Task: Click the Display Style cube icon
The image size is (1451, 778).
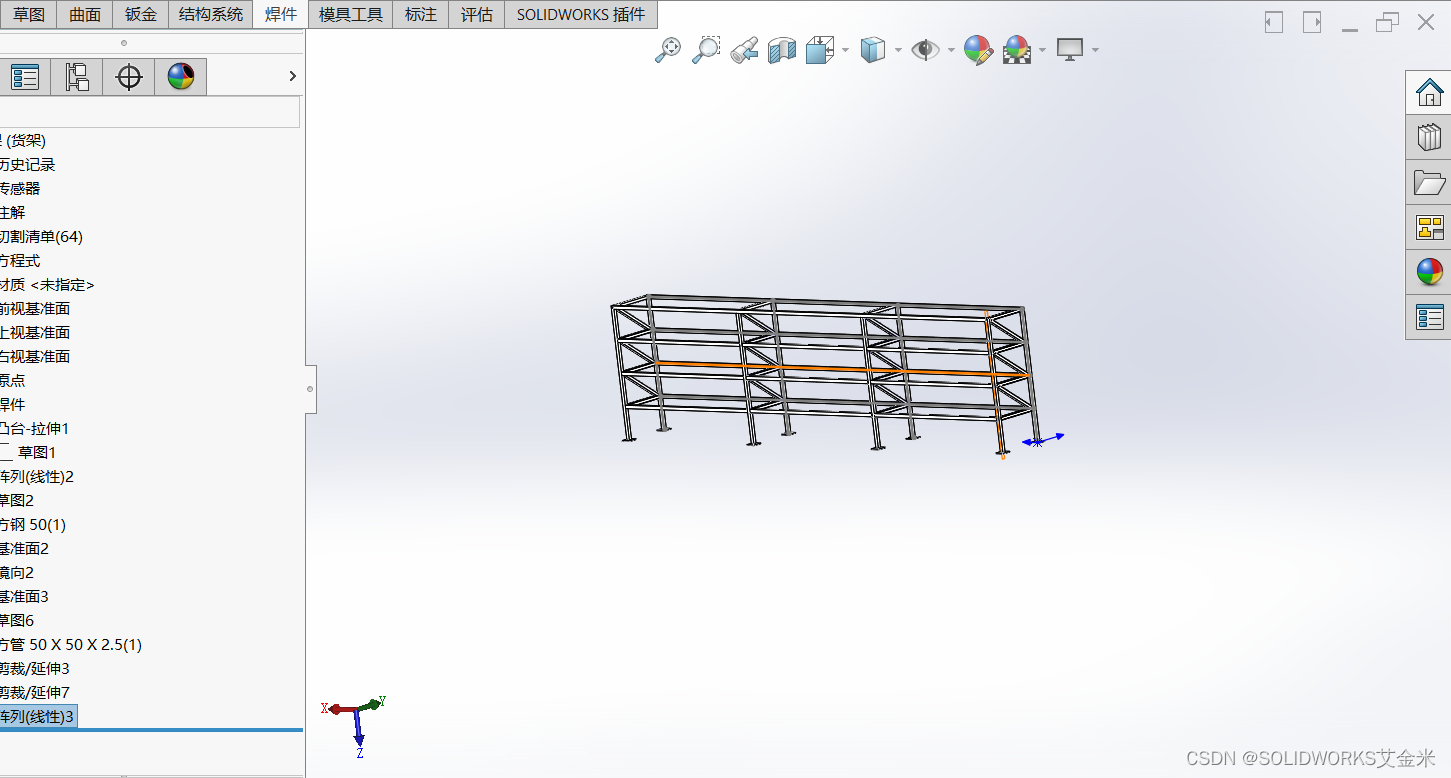Action: (x=873, y=50)
